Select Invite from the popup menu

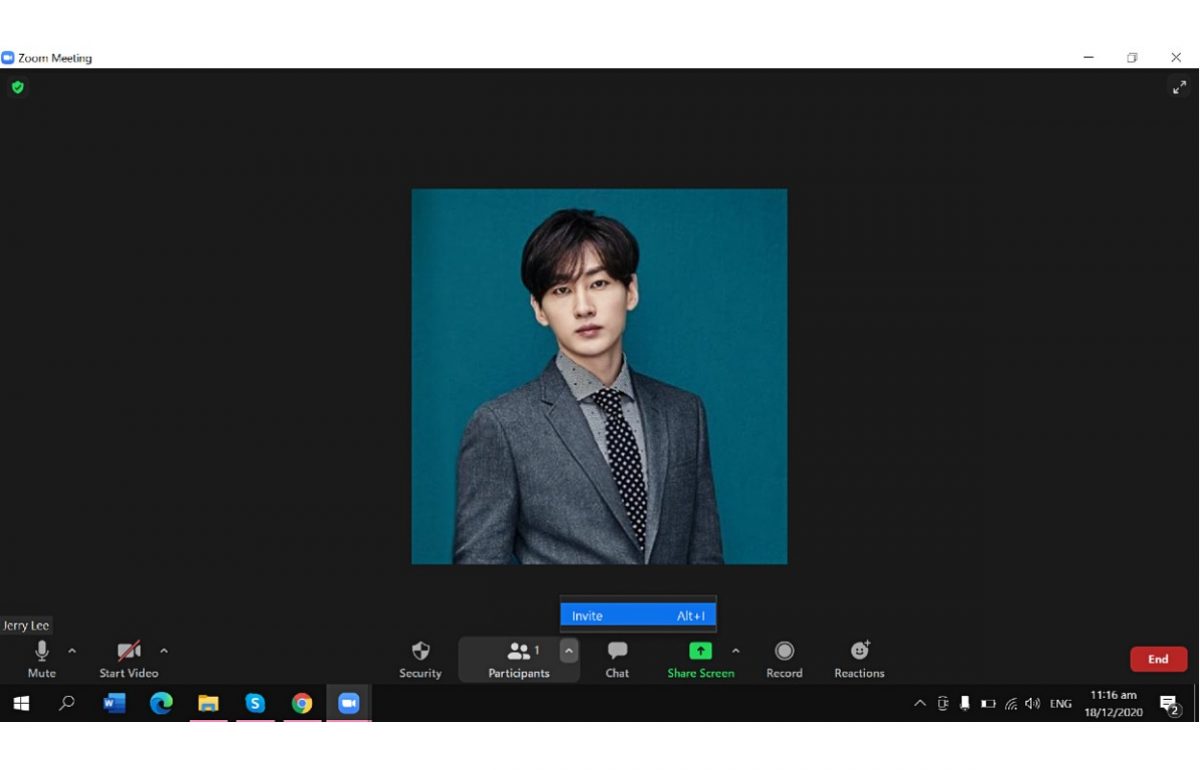tap(637, 616)
